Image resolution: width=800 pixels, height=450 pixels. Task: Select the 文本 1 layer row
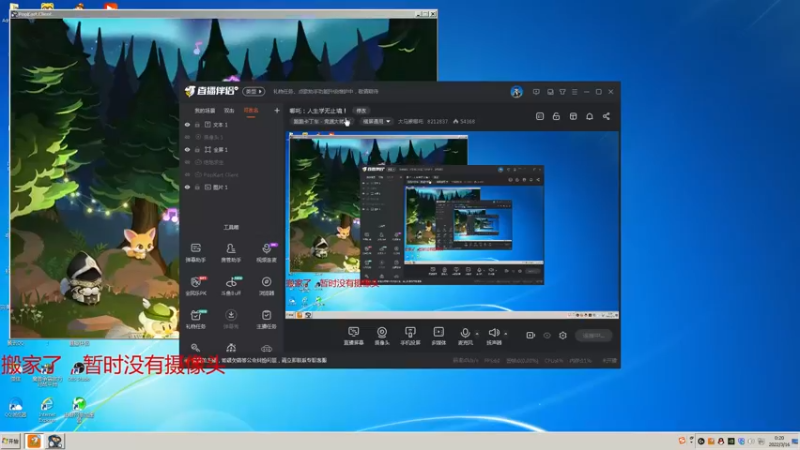click(x=232, y=124)
